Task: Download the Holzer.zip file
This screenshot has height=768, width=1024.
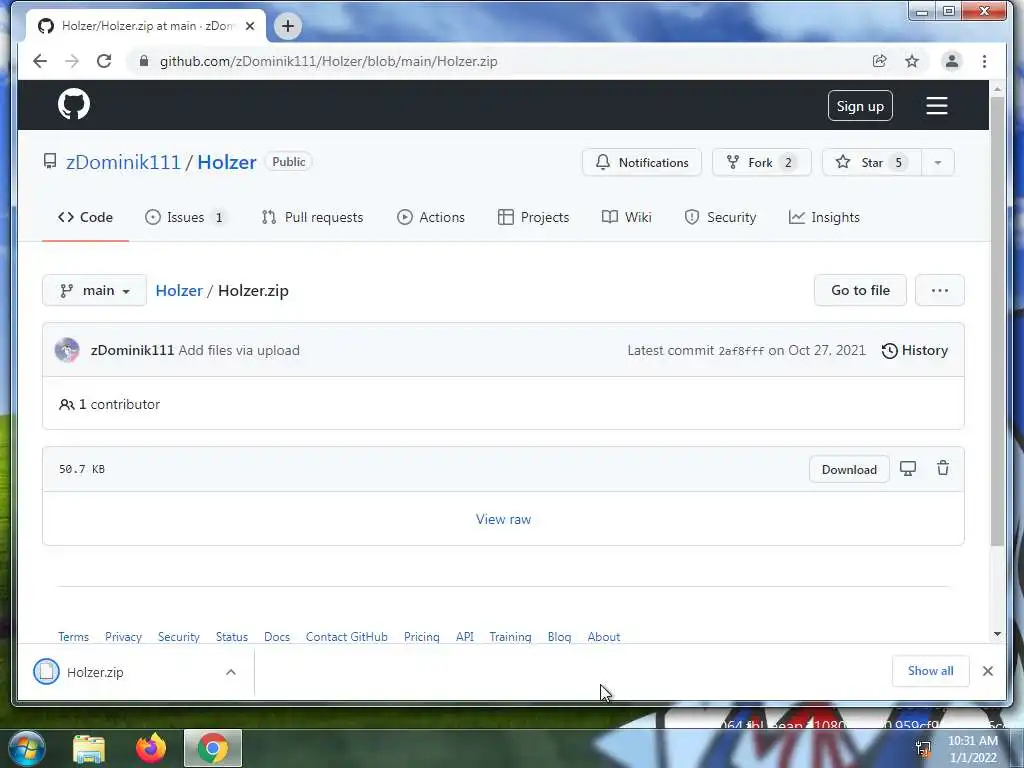Action: click(x=849, y=470)
